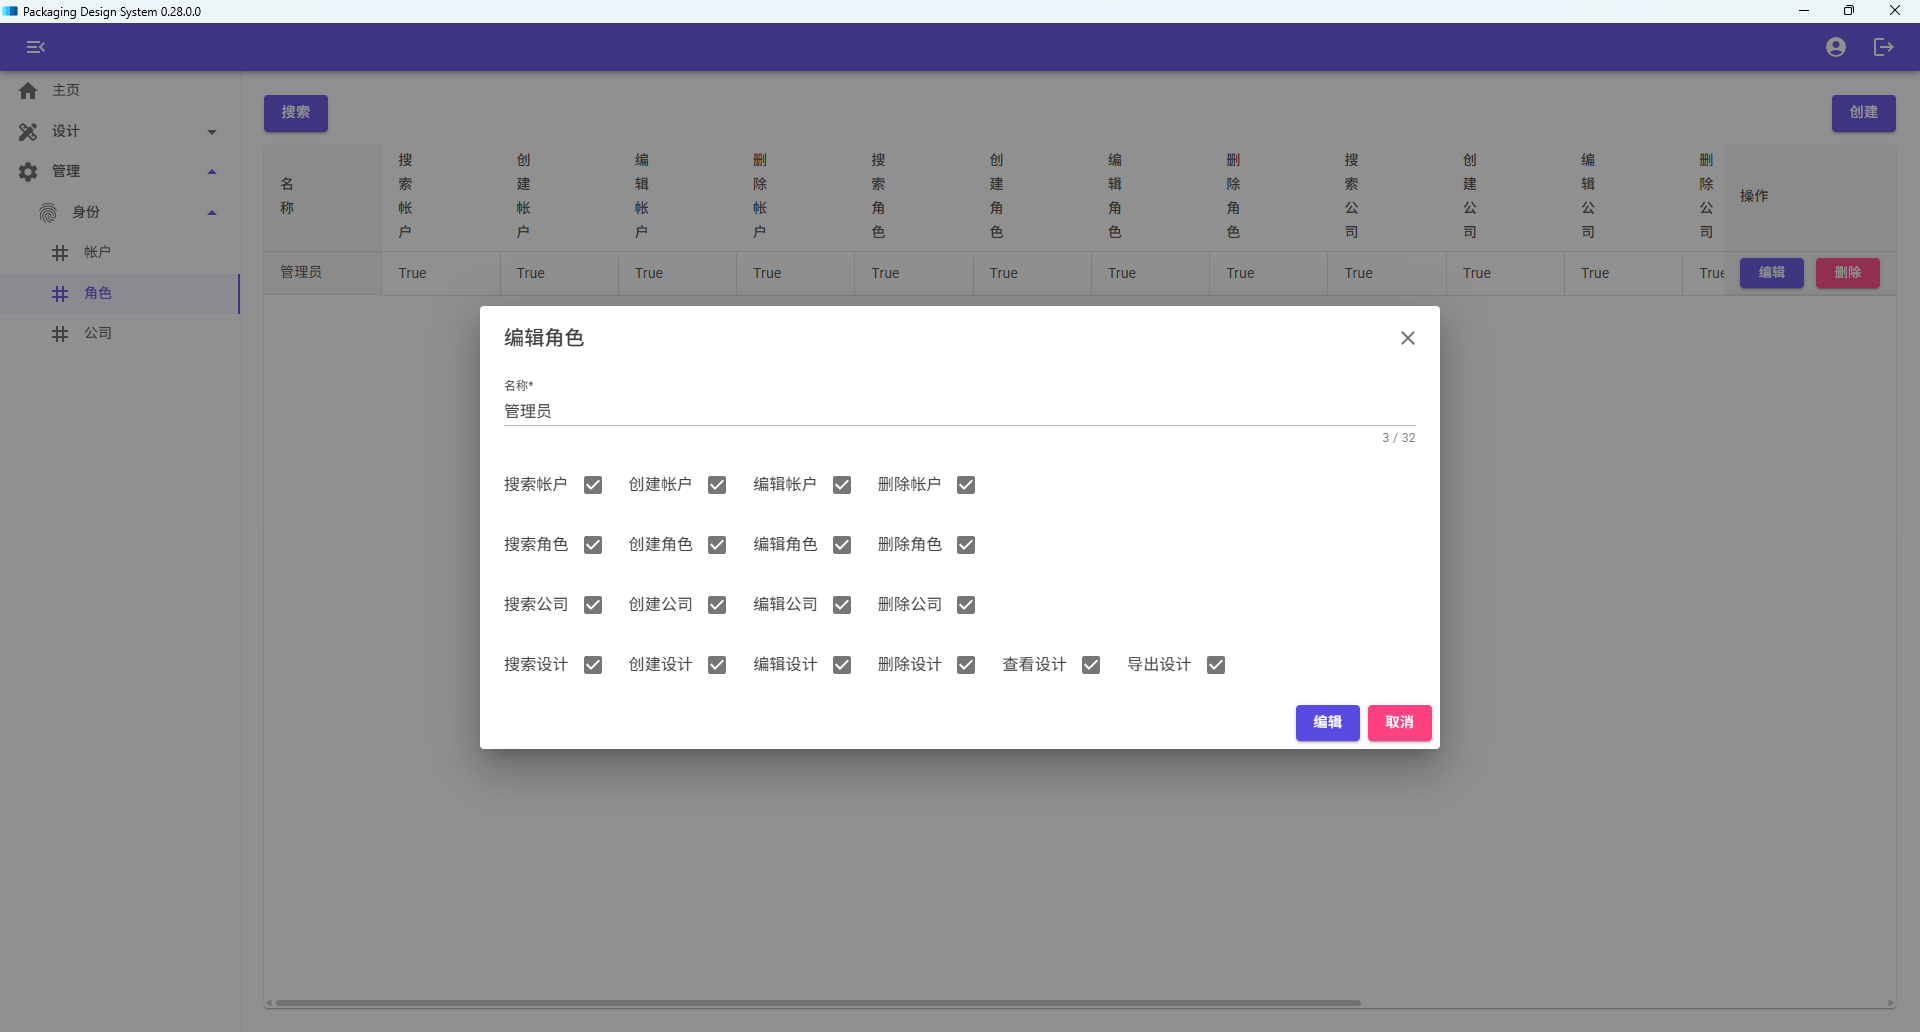The image size is (1920, 1032).
Task: Close the 编辑角色 dialog with the X icon
Action: [x=1407, y=338]
